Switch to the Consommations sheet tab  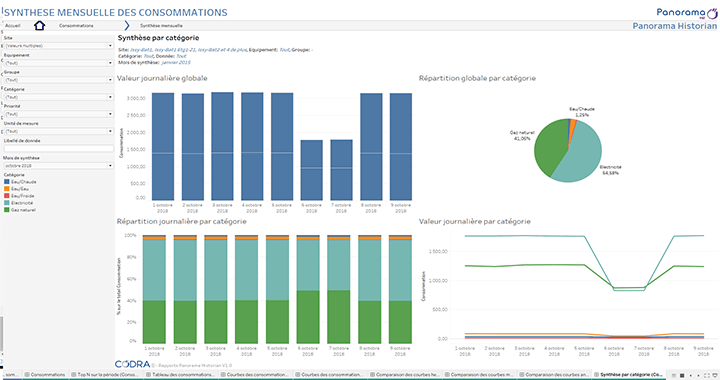point(45,375)
